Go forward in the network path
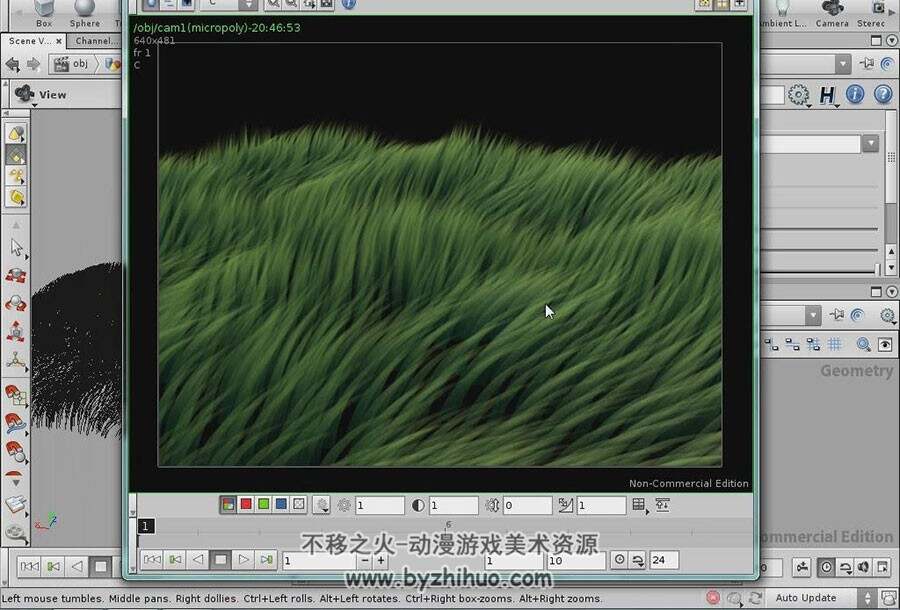This screenshot has width=900, height=610. click(x=33, y=64)
